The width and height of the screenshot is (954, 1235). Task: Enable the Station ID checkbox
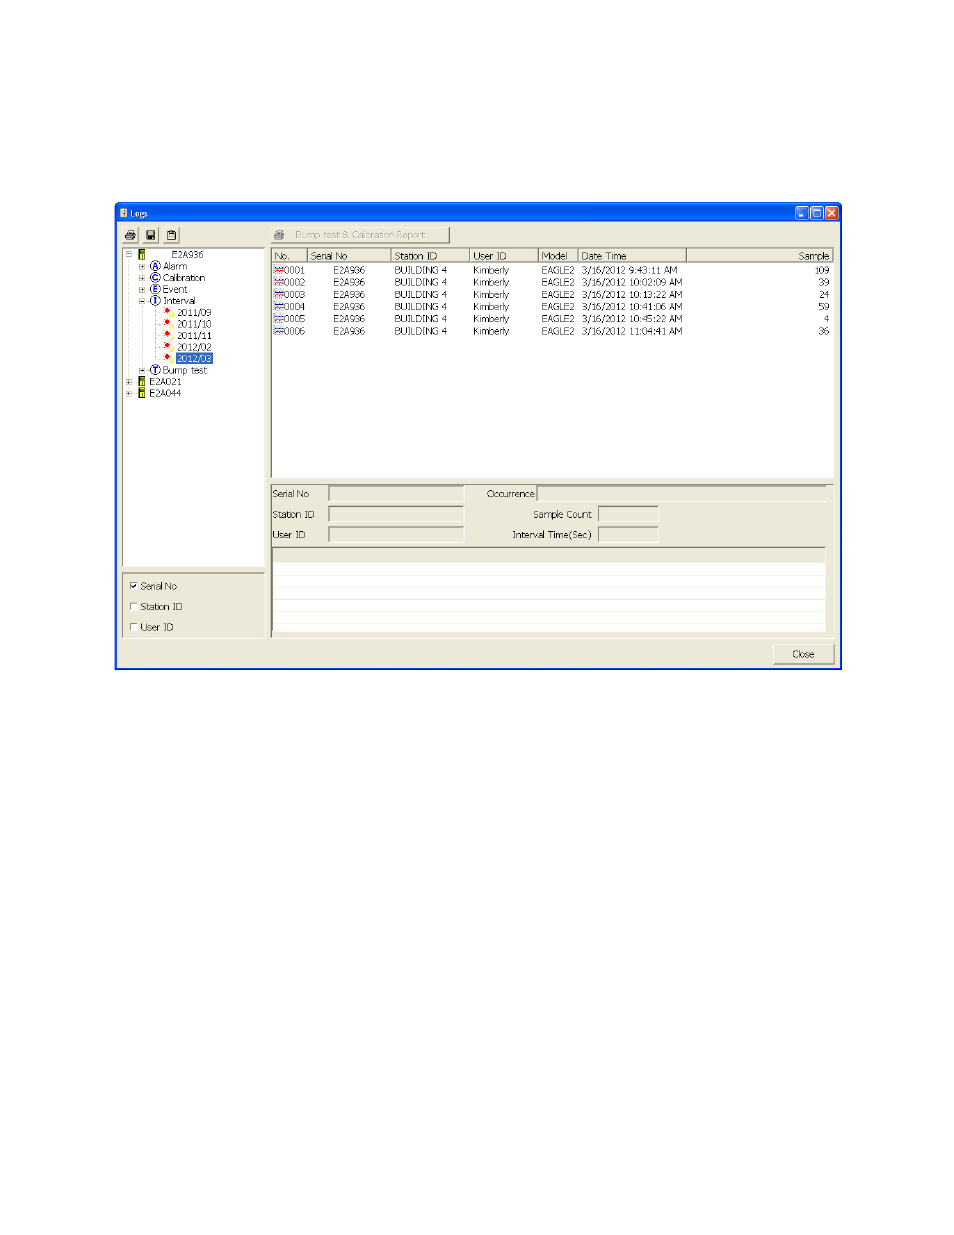[134, 607]
